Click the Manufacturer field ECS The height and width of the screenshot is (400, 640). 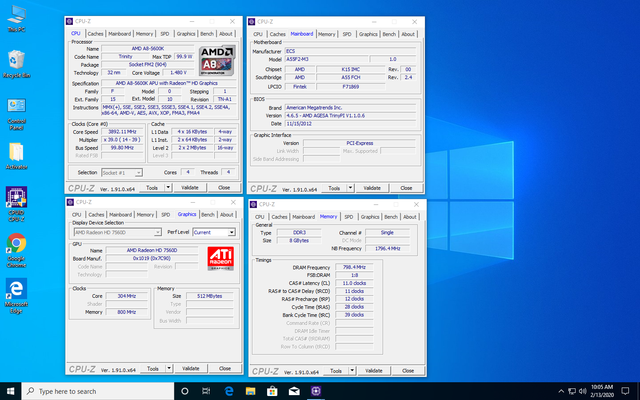click(x=350, y=51)
